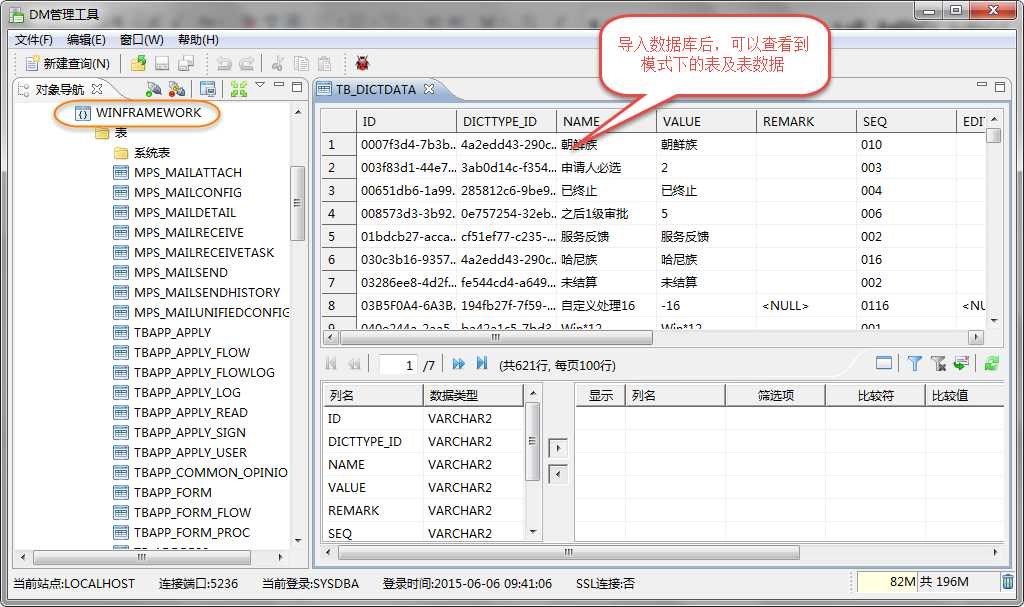Select the TB_DICTDATA editor tab

pos(376,90)
